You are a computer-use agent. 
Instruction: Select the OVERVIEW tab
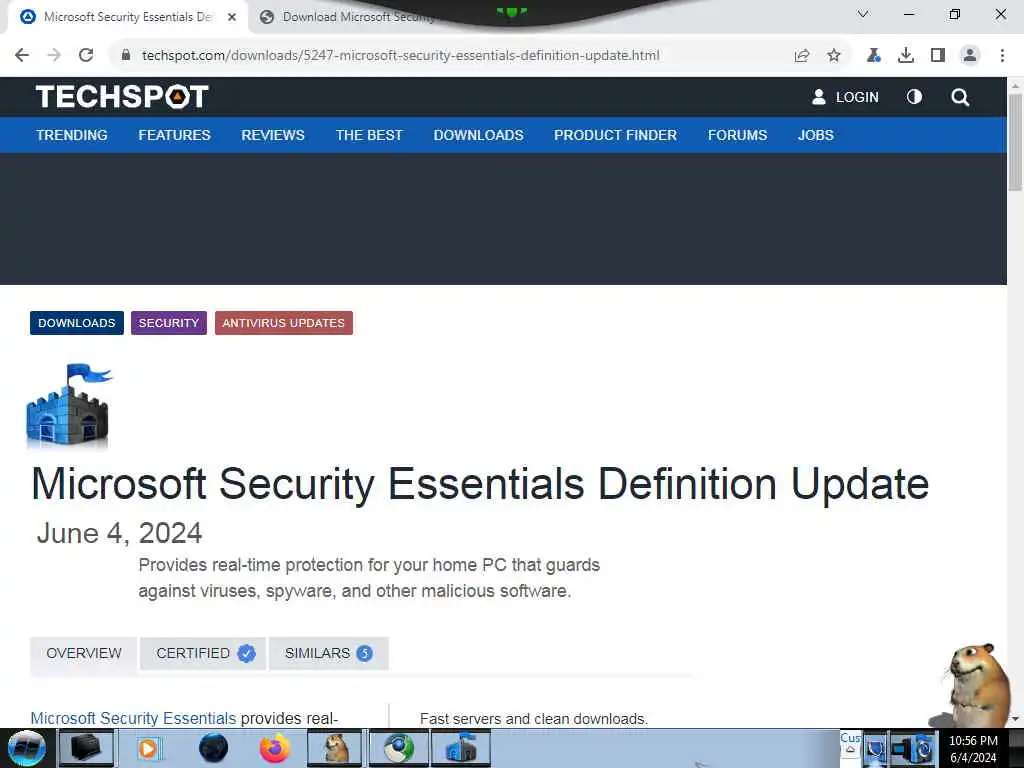click(x=84, y=653)
